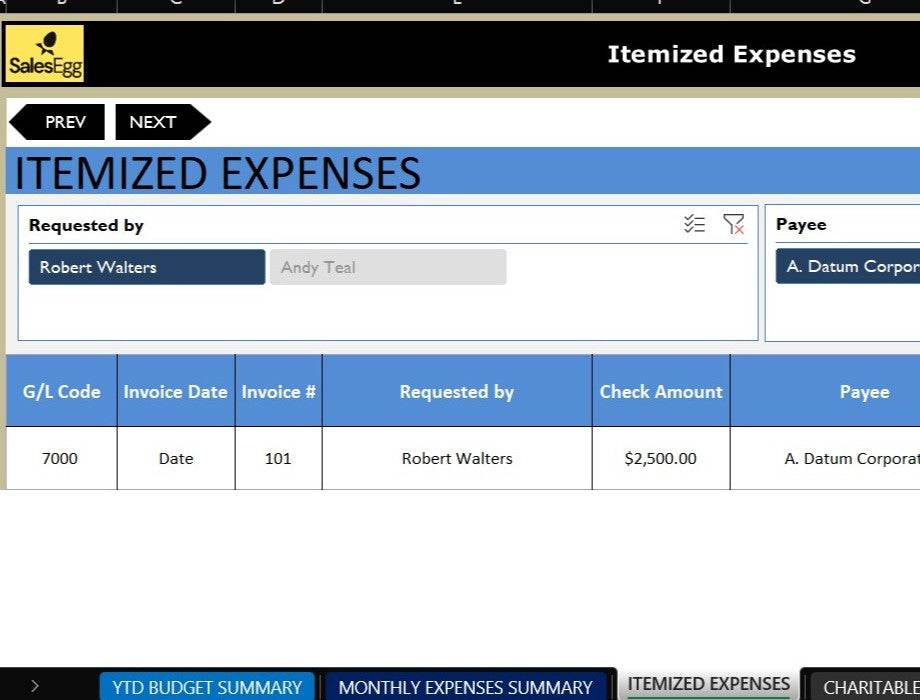Select Robert Walters in the slicer

[147, 267]
